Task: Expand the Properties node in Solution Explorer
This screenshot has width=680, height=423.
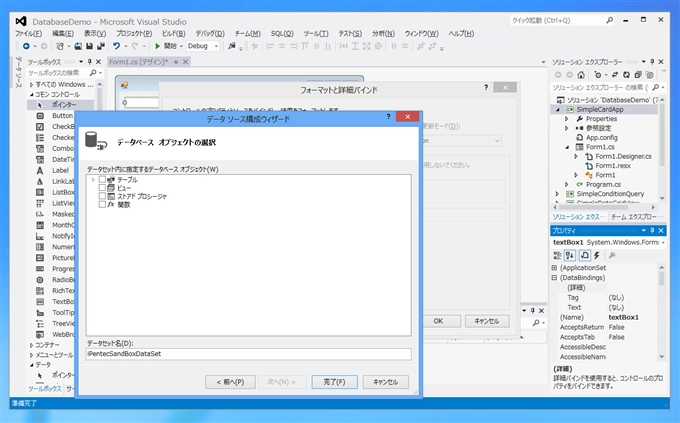Action: [x=566, y=118]
